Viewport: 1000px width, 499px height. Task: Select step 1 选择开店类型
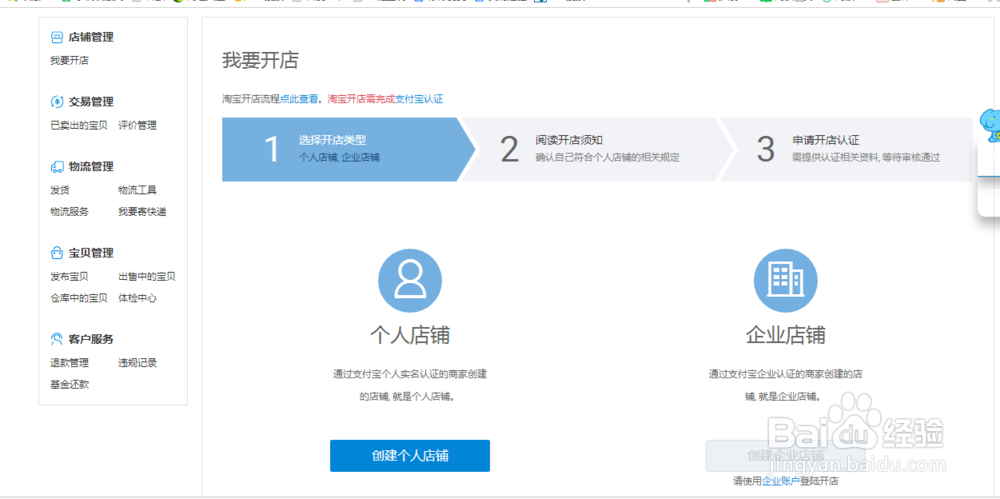pyautogui.click(x=348, y=149)
